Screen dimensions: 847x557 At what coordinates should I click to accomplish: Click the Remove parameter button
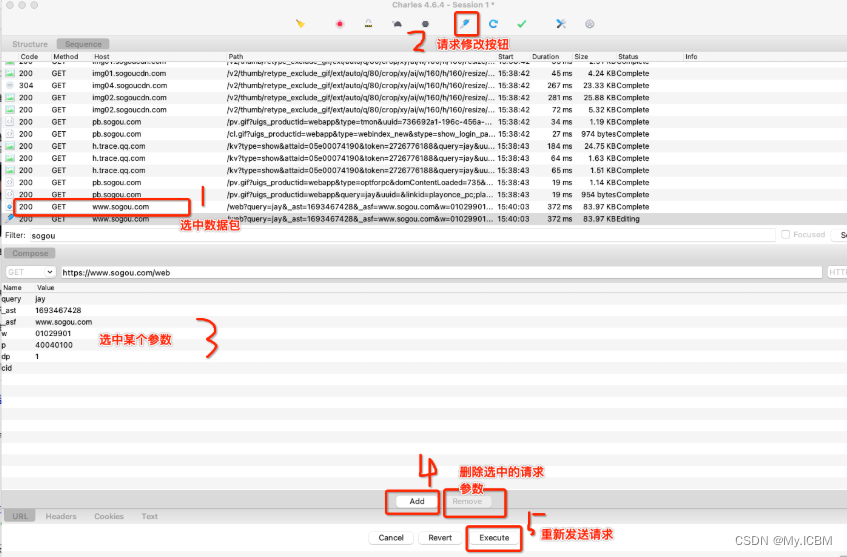(x=467, y=501)
